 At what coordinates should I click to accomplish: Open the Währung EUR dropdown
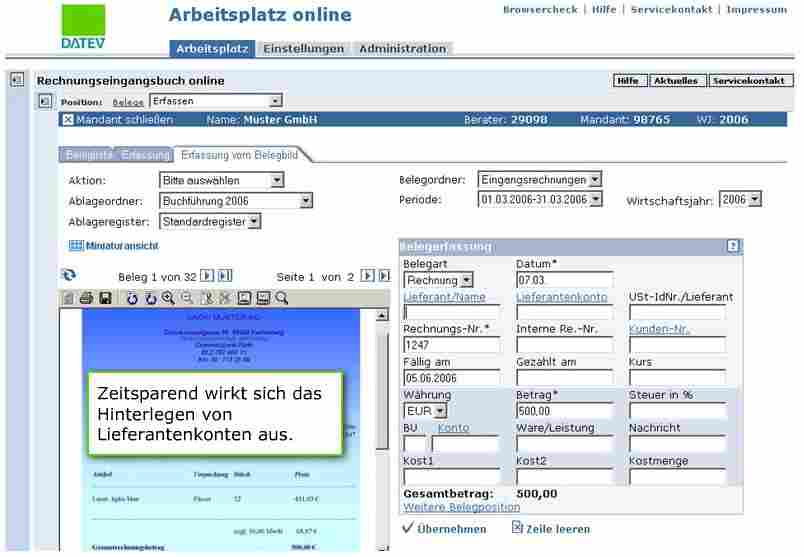point(426,411)
